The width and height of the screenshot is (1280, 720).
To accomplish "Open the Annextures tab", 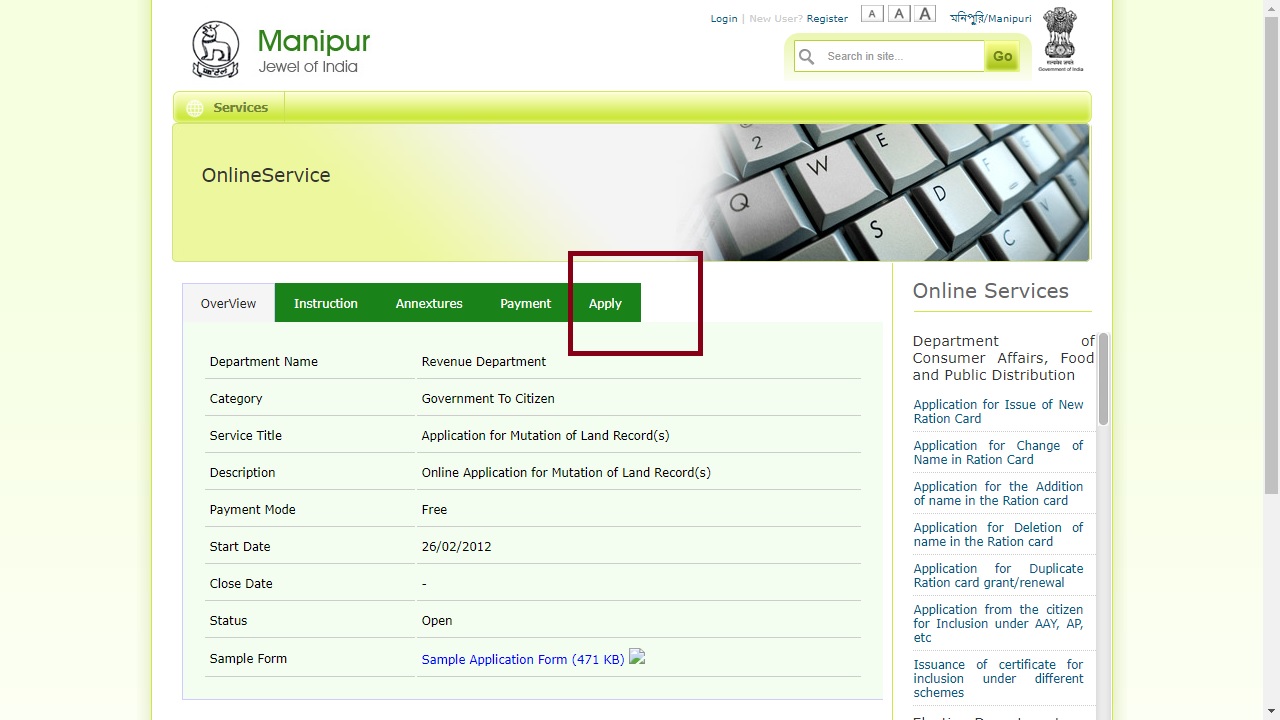I will [429, 303].
